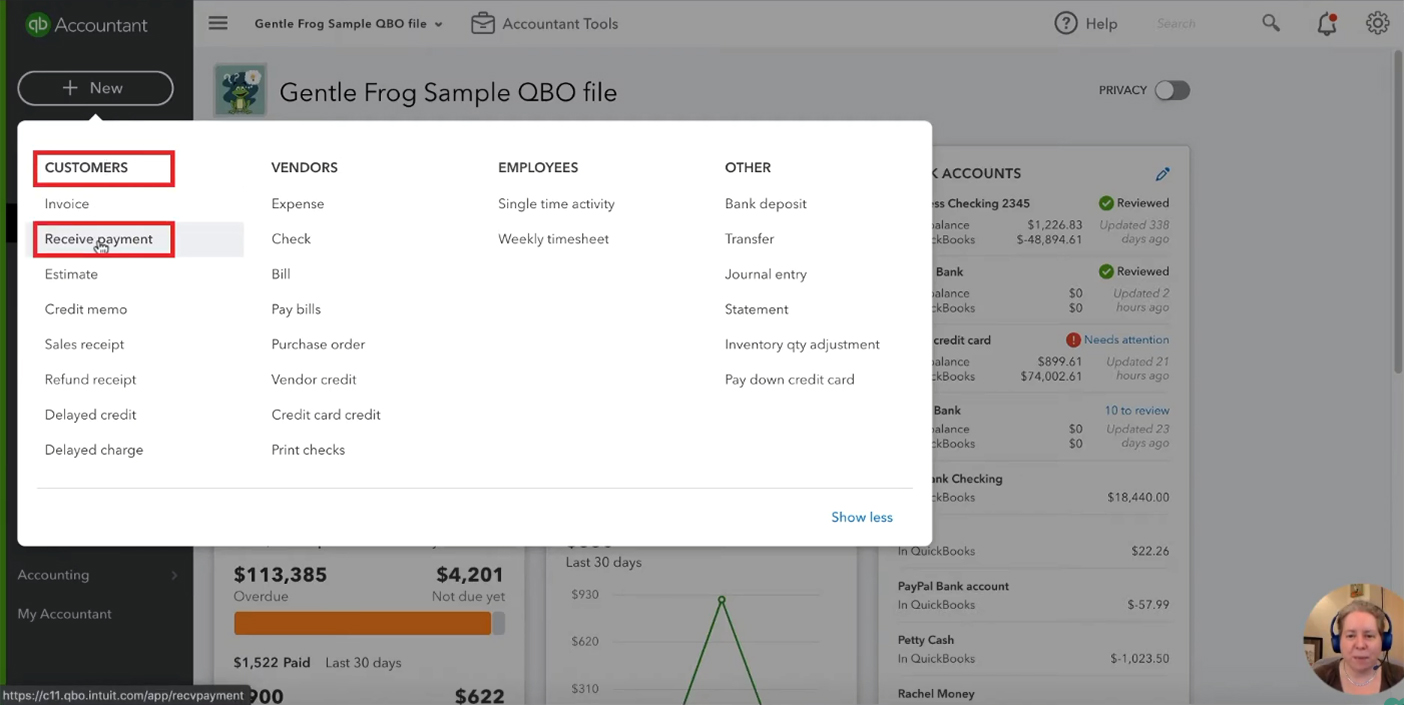Click the New button
The width and height of the screenshot is (1404, 705).
pyautogui.click(x=95, y=88)
